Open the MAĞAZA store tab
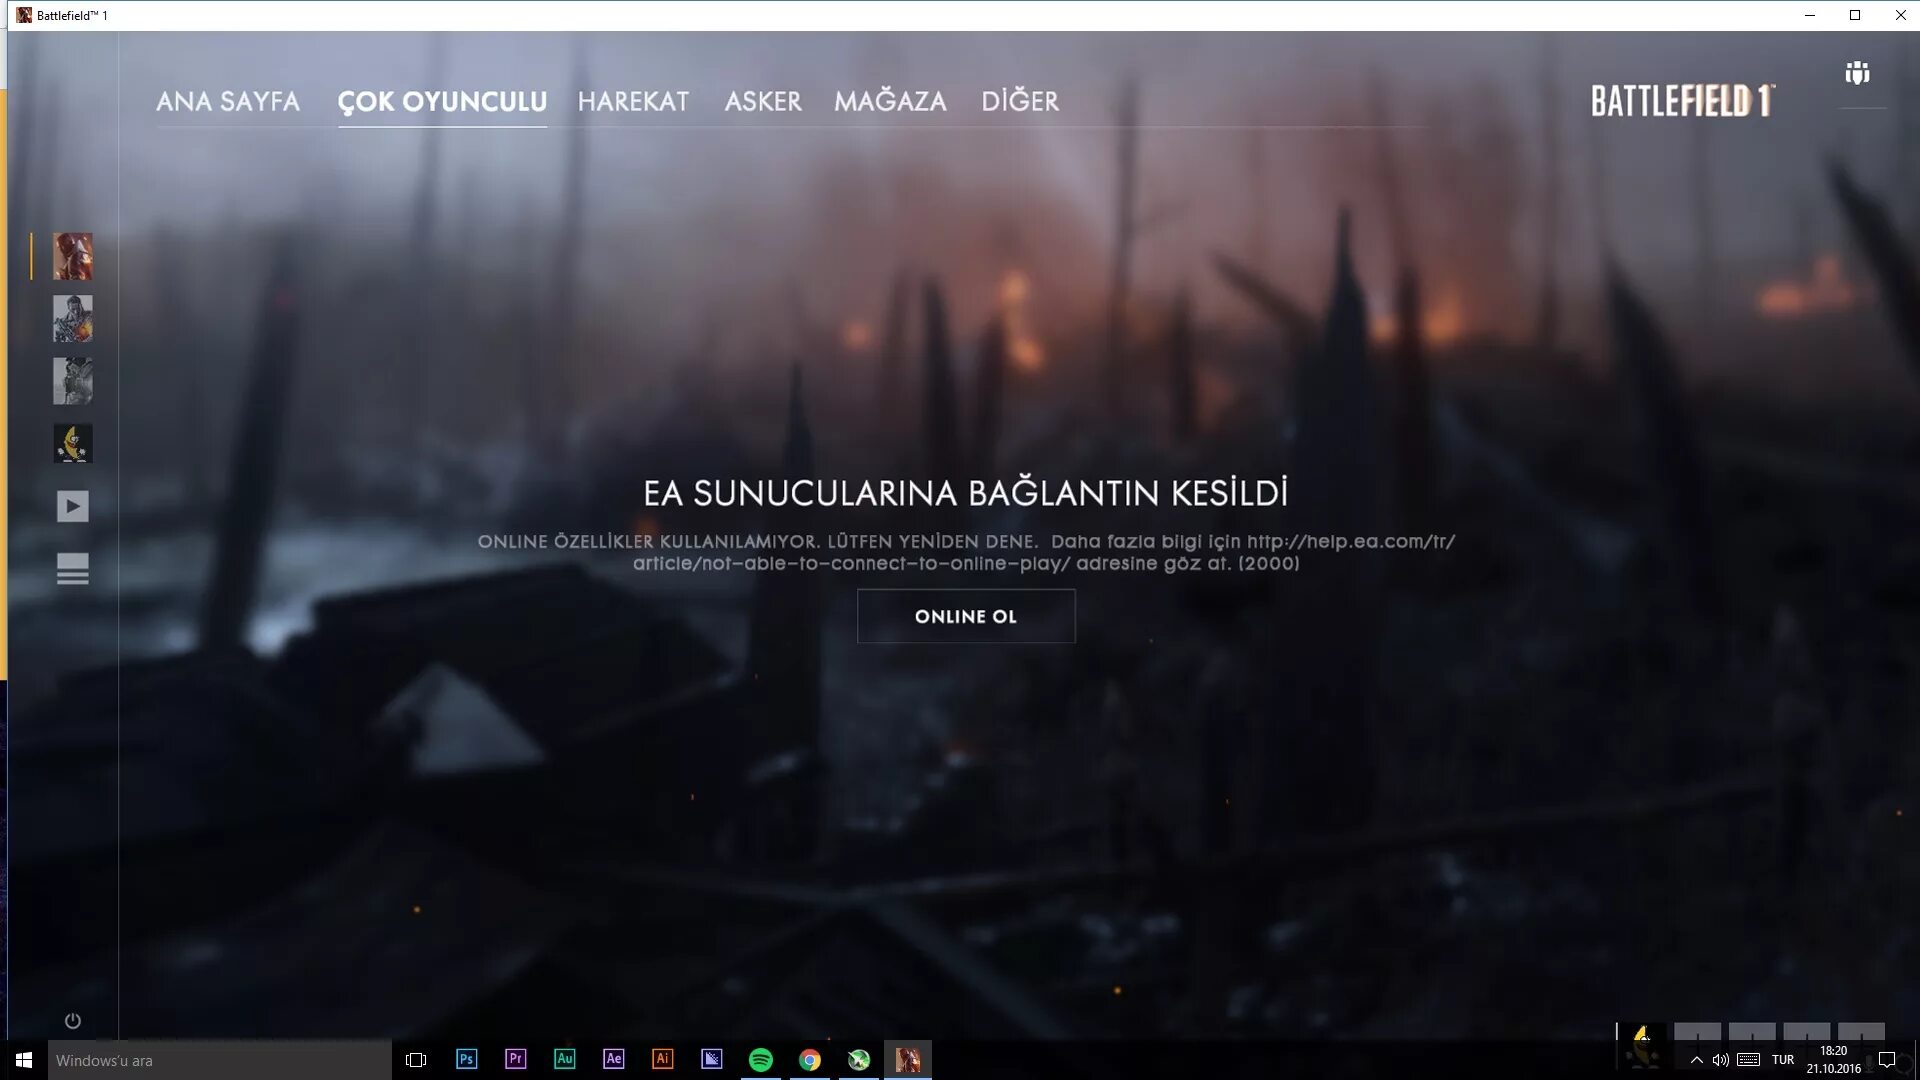The image size is (1920, 1080). point(890,101)
